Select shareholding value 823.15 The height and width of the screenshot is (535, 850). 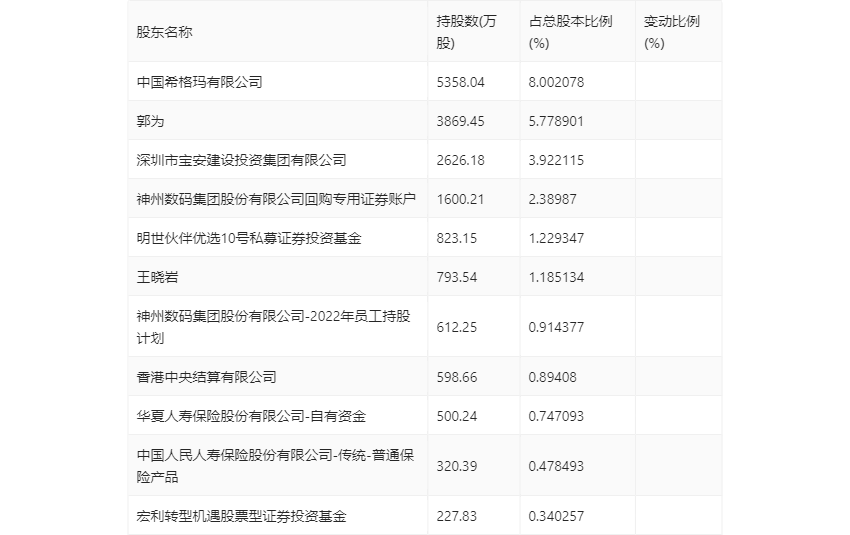pyautogui.click(x=456, y=238)
